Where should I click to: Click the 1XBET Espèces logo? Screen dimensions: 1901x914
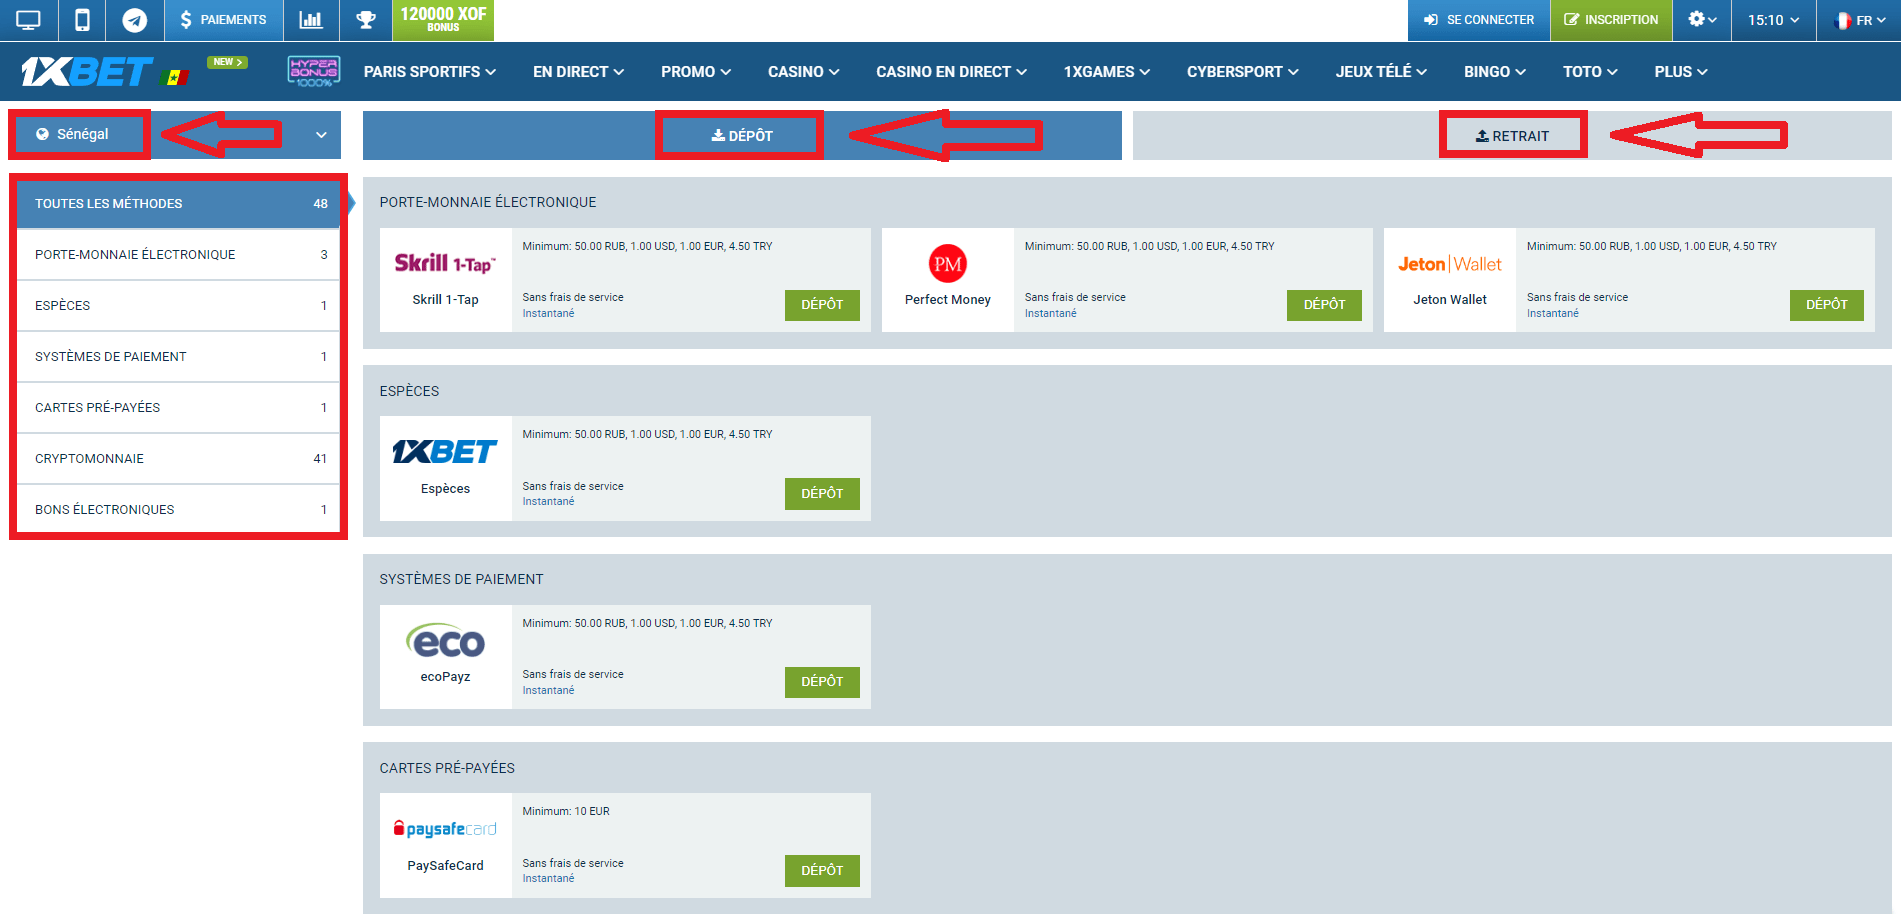(x=445, y=452)
